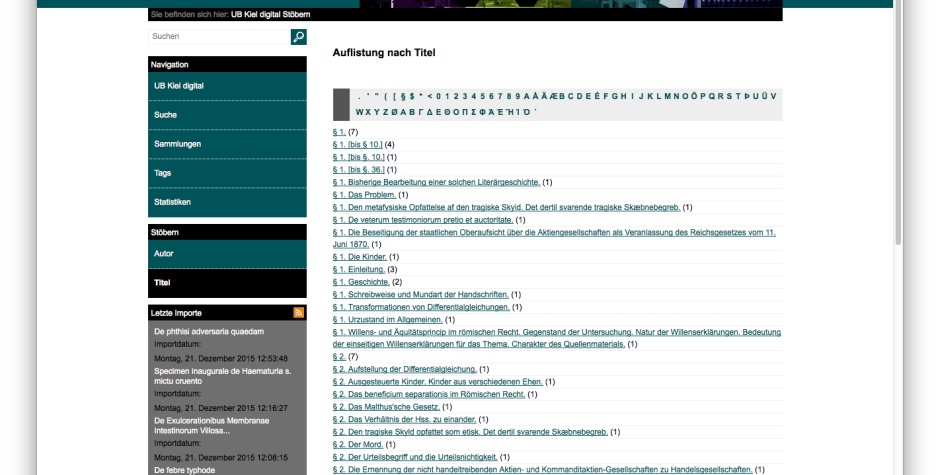Open recent import 'De Exulcerationibus Membranae Intestinorum Villosa...'

[x=212, y=426]
